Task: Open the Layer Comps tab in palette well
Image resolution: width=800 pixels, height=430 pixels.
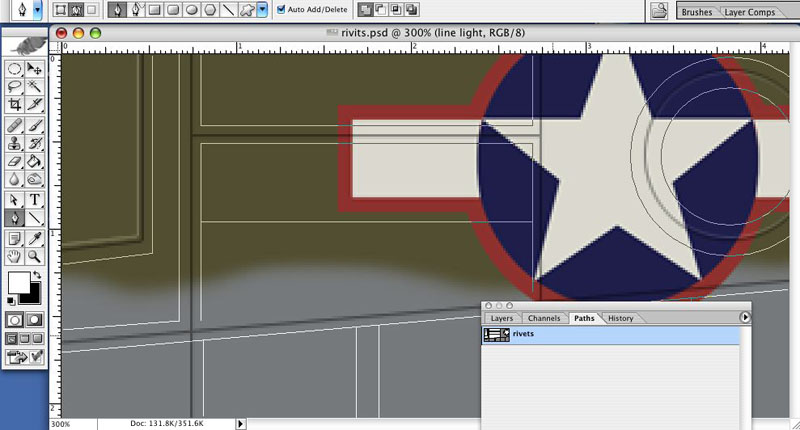Action: (749, 12)
